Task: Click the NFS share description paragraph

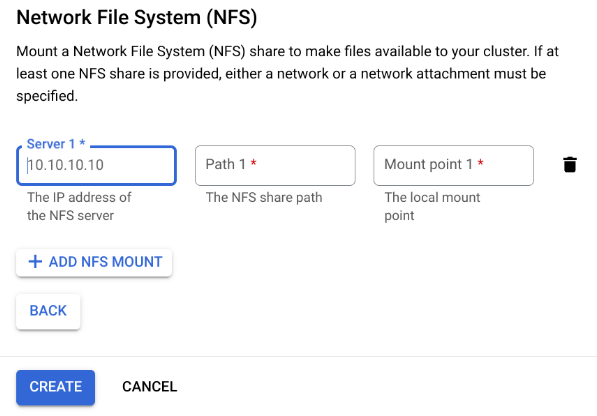Action: point(287,74)
